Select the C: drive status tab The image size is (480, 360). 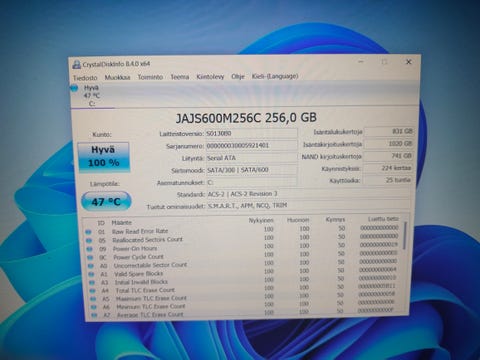click(x=91, y=96)
